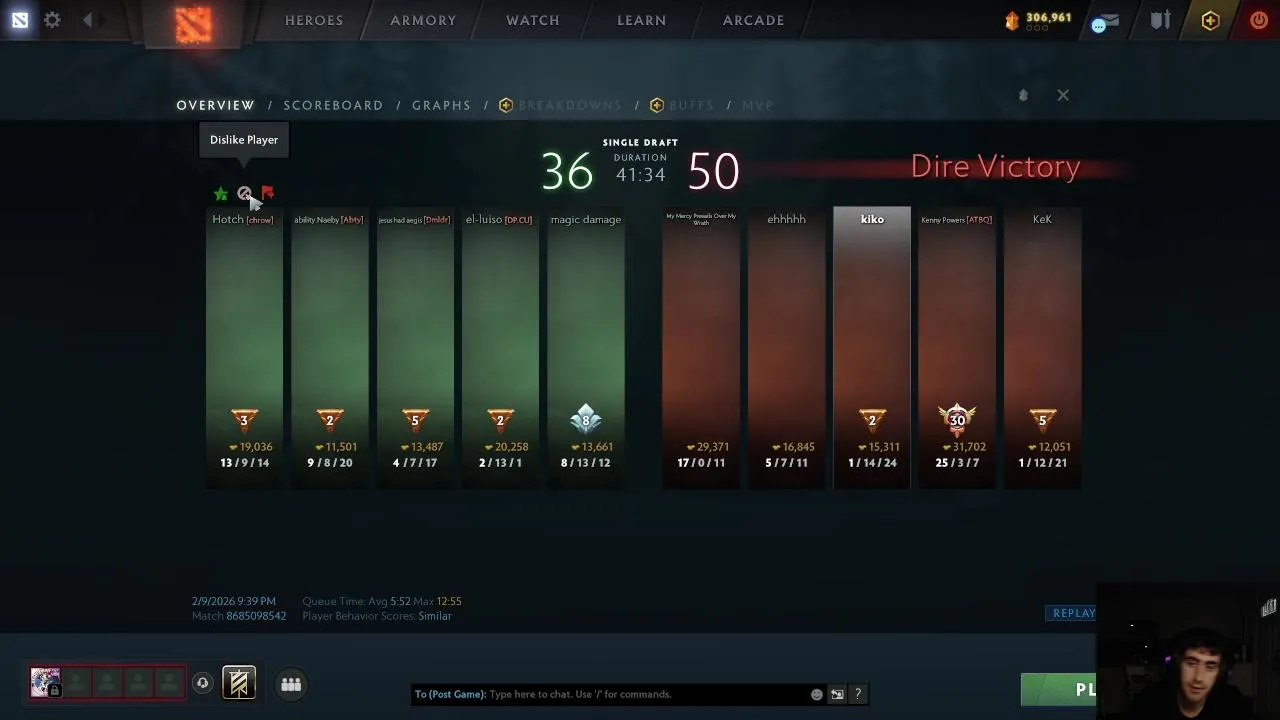Select player Kenny Powers name

point(956,220)
